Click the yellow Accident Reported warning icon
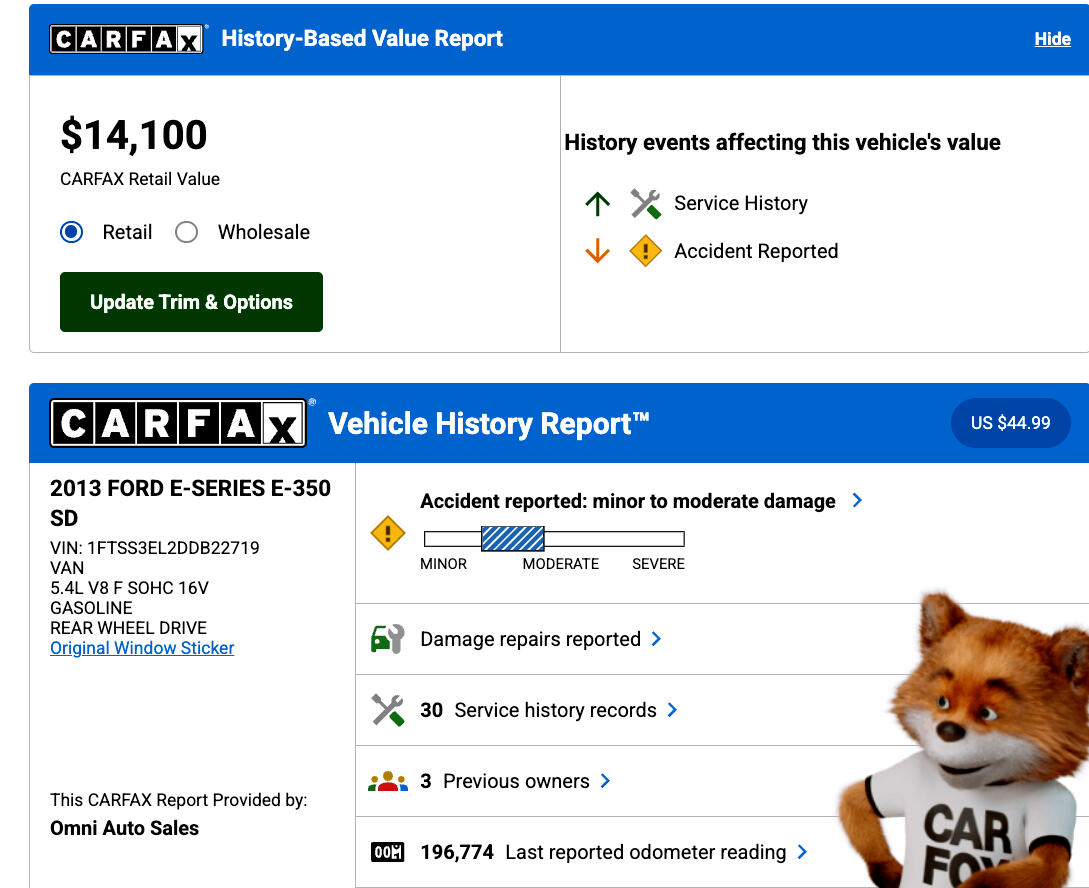Image resolution: width=1089 pixels, height=888 pixels. (x=645, y=252)
